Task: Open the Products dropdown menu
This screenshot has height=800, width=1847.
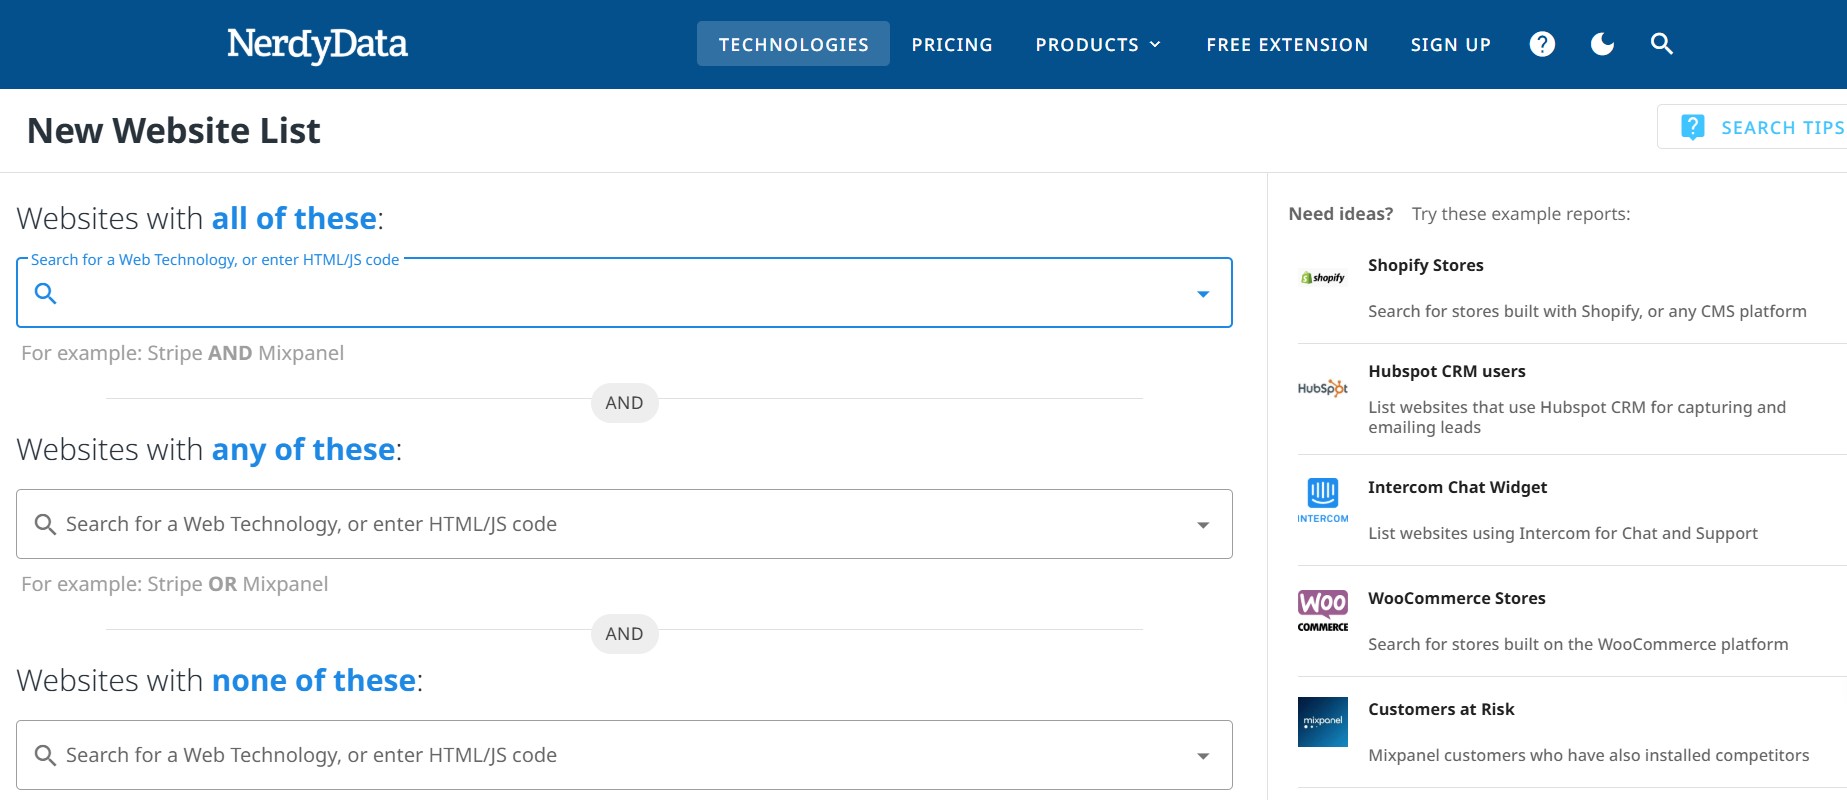Action: coord(1099,44)
